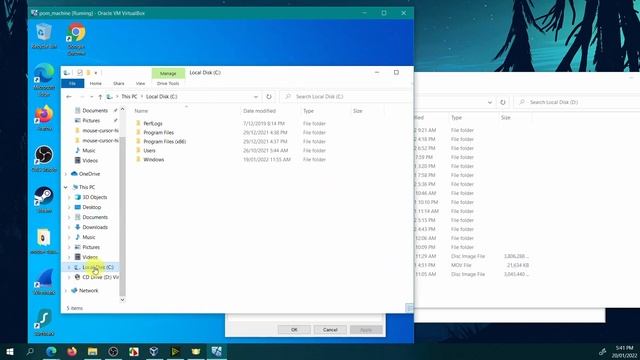
Task: Open the Windows Start menu
Action: (x=10, y=351)
